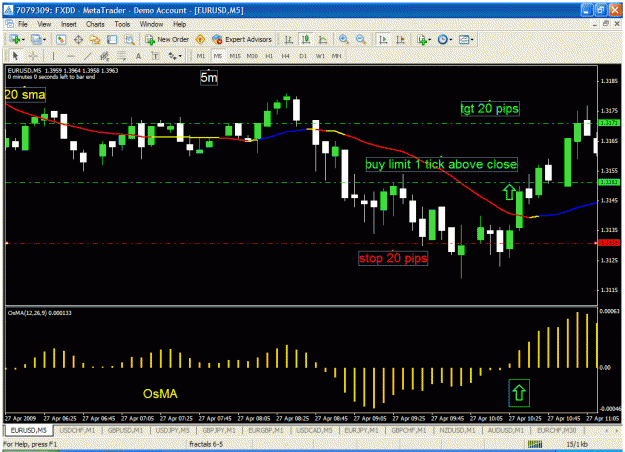Screen dimensions: 625x452
Task: Open the Insert menu
Action: click(x=69, y=24)
